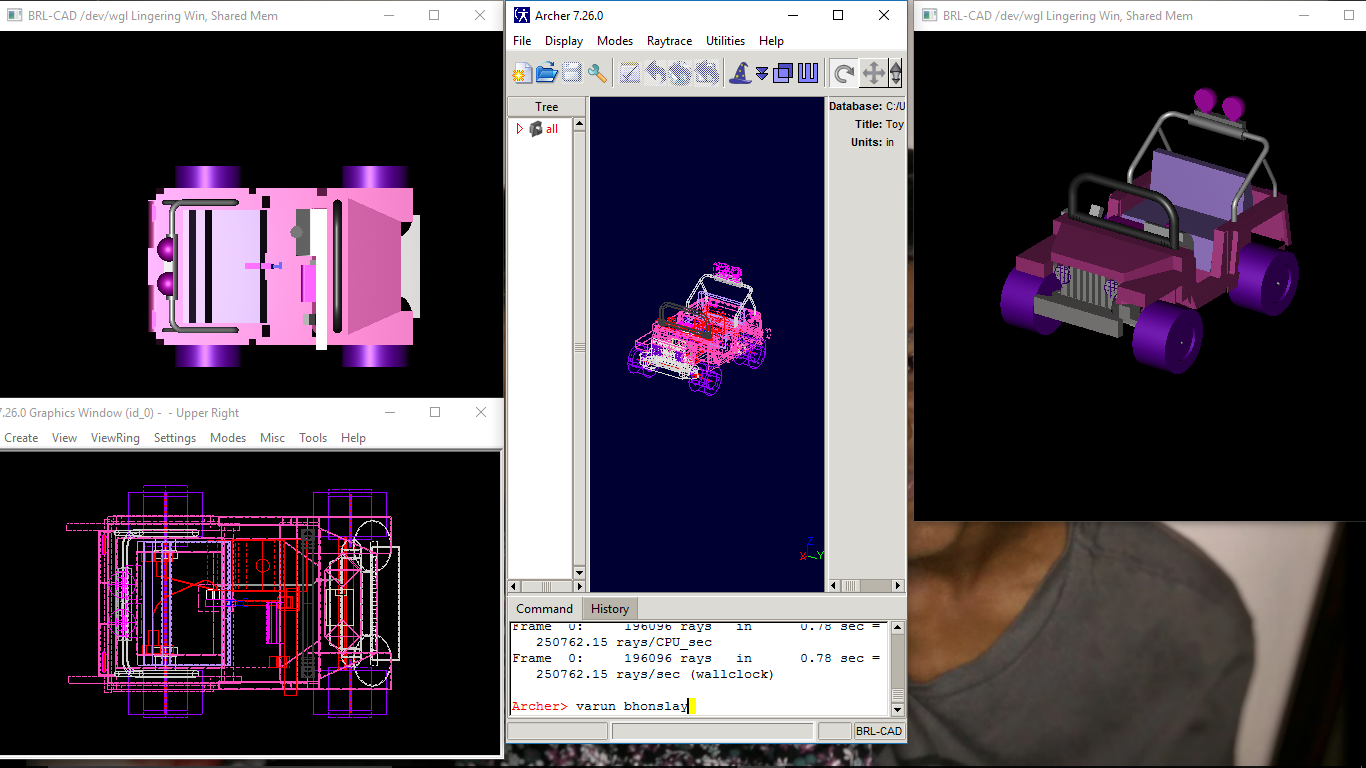Image resolution: width=1366 pixels, height=768 pixels.
Task: Click the Open folder icon in Archer toolbar
Action: click(x=546, y=73)
